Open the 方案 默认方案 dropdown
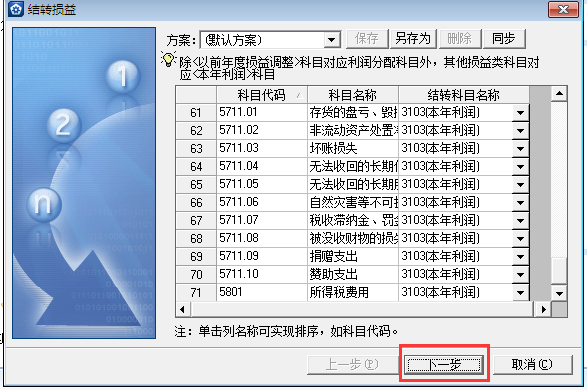This screenshot has height=390, width=587. click(332, 39)
